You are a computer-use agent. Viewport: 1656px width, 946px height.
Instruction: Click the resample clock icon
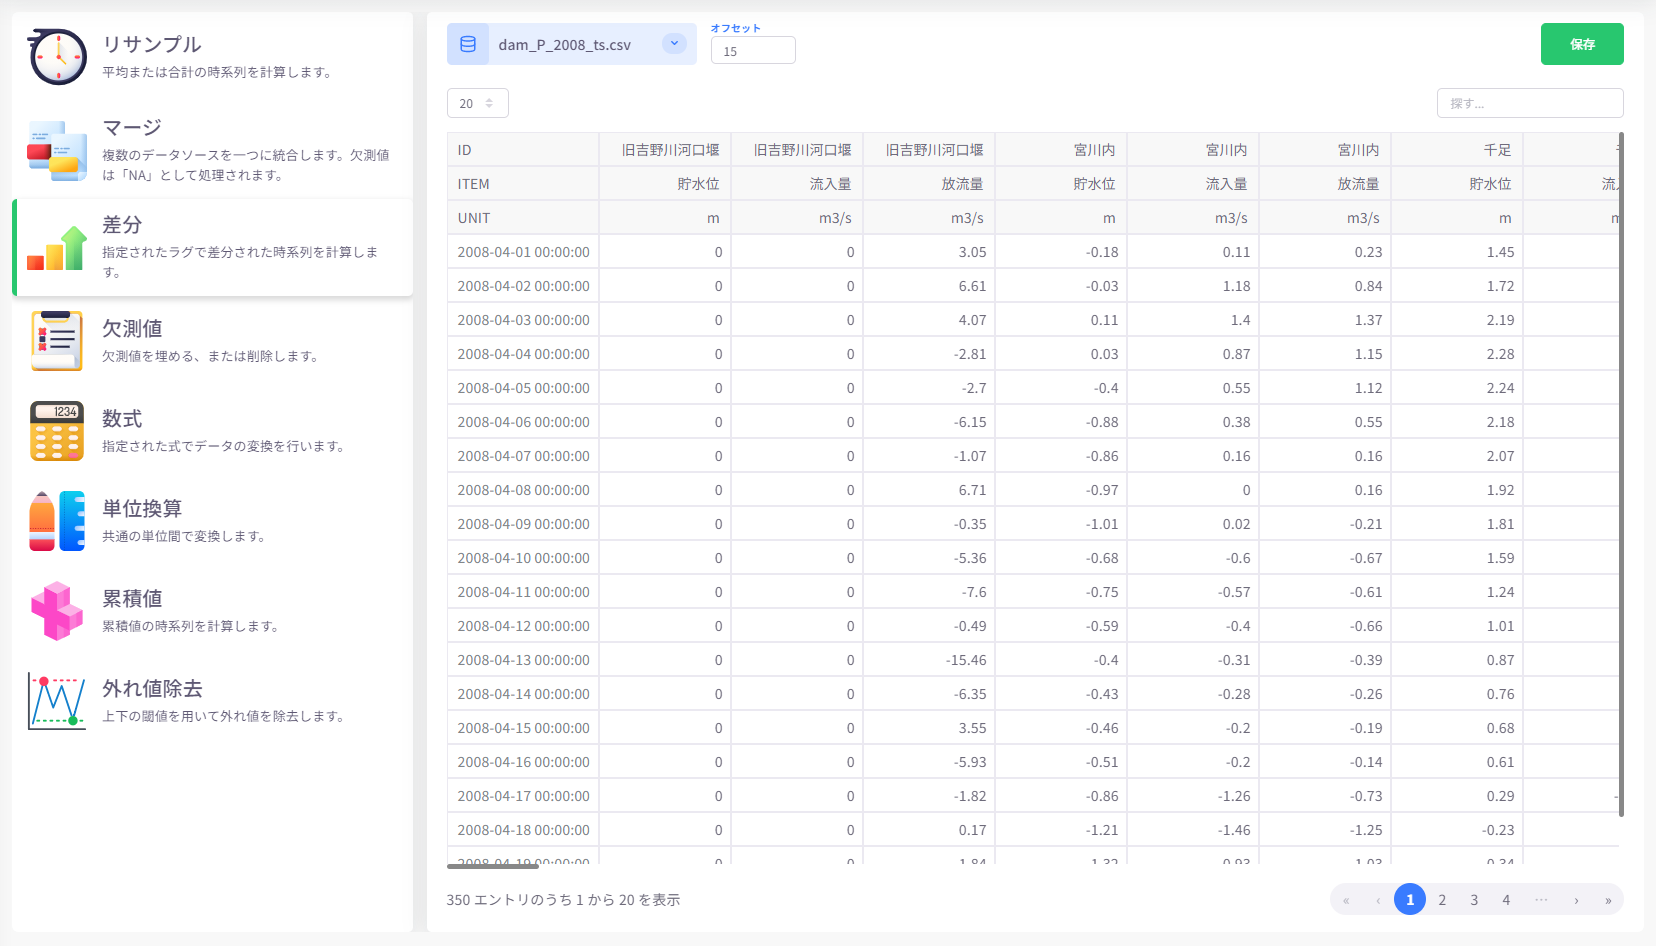[x=57, y=57]
